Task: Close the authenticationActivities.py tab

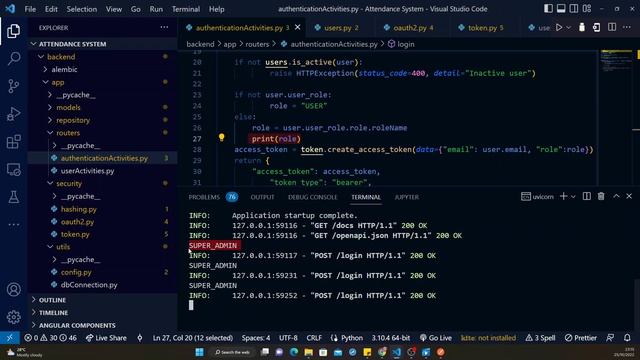Action: 298,27
